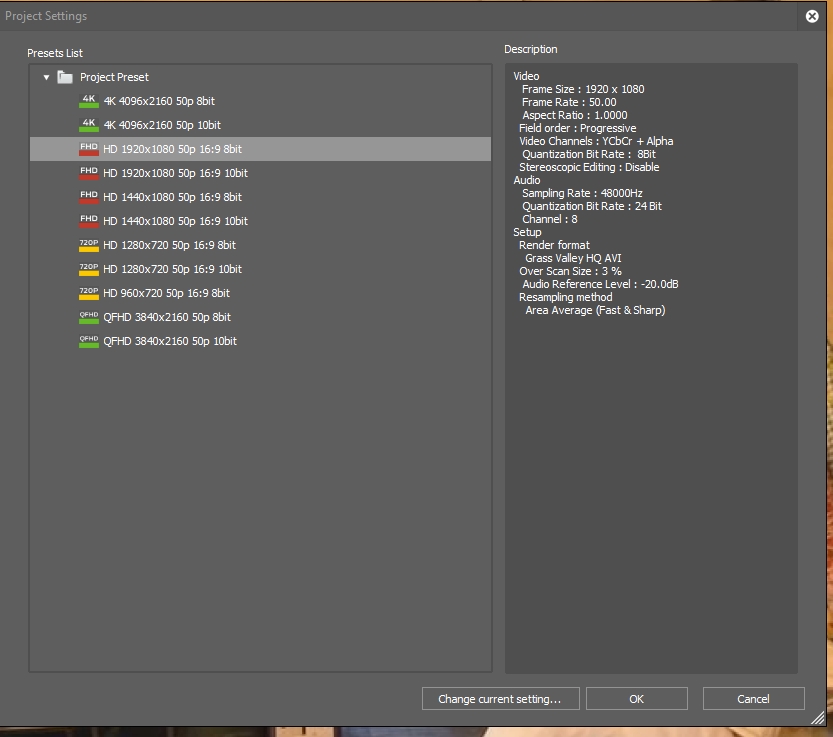Click the 'Frame Size : 1920 x 1080' text

point(583,89)
